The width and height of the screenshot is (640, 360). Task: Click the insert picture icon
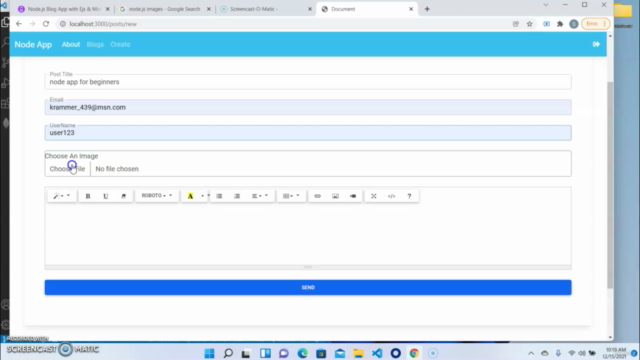(x=335, y=196)
